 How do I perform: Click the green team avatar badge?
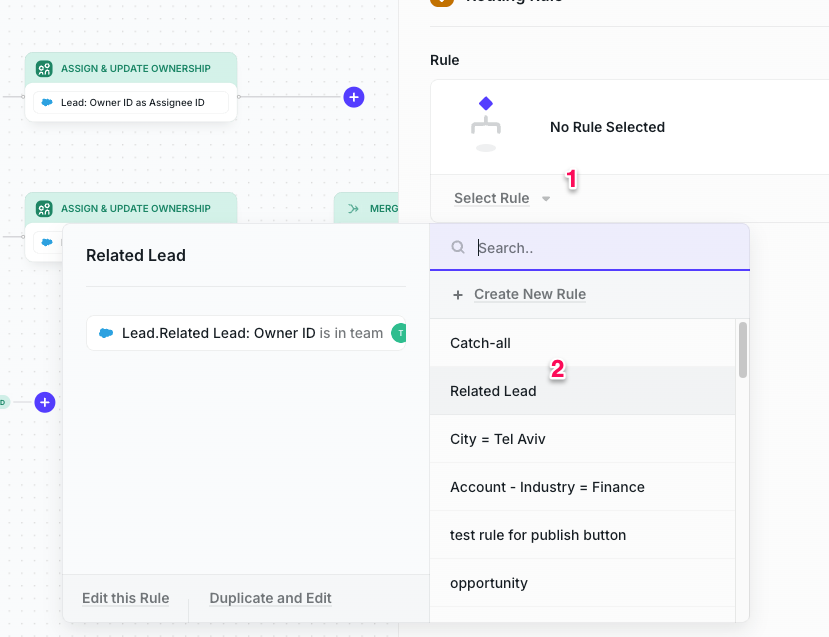tap(399, 333)
